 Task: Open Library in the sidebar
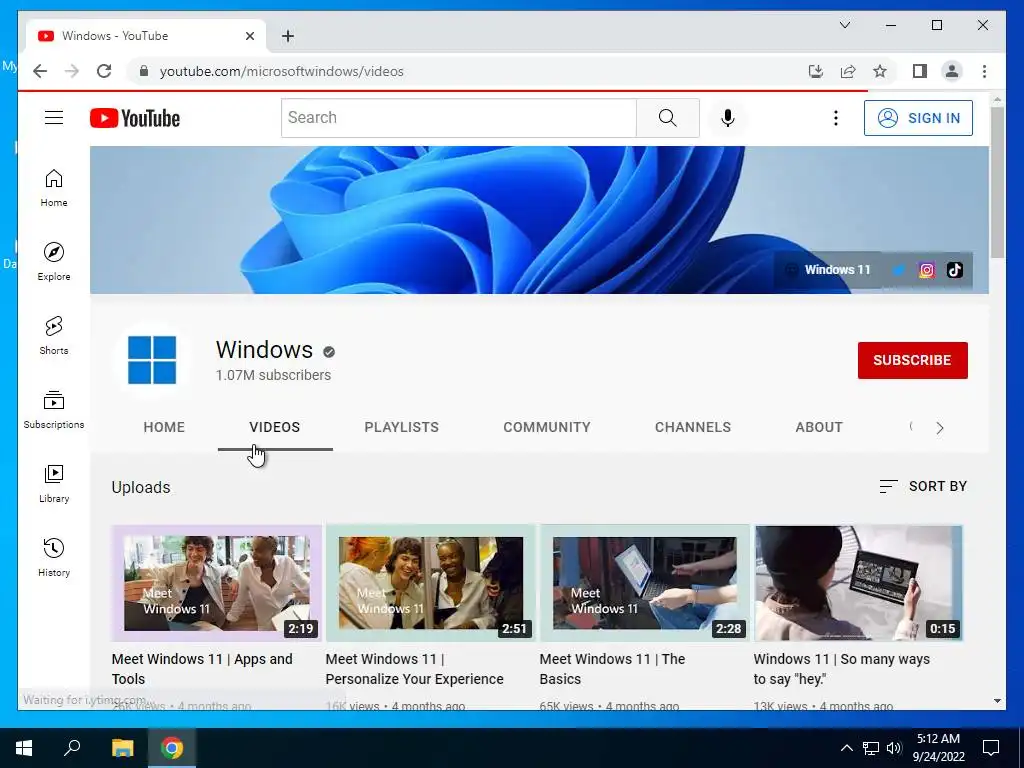pyautogui.click(x=54, y=483)
